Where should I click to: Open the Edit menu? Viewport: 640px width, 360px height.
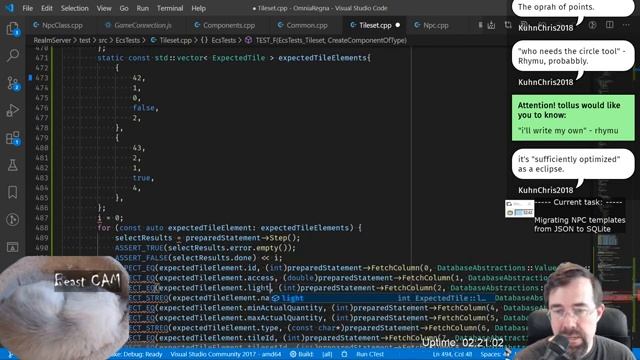[x=47, y=8]
